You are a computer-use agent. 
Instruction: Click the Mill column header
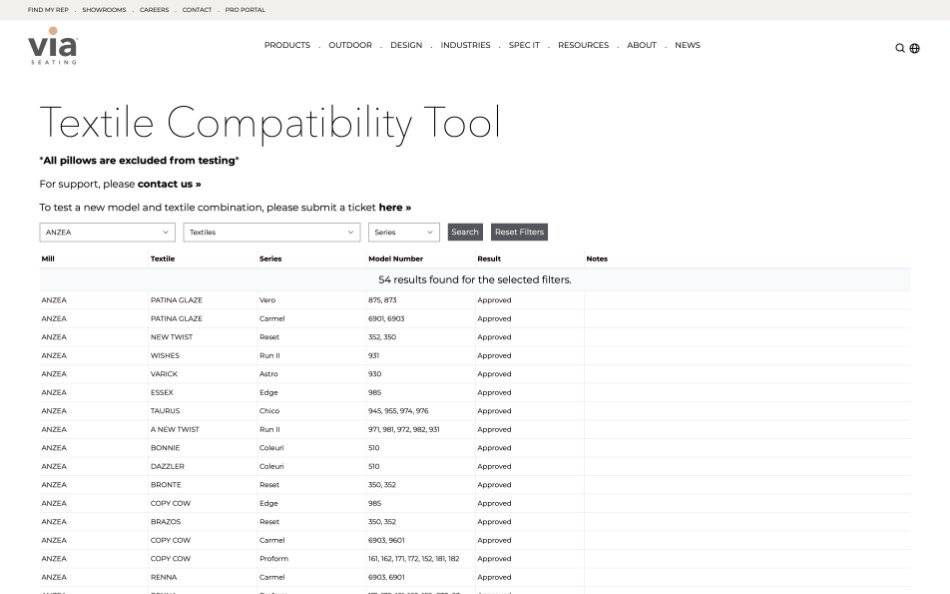[x=48, y=259]
